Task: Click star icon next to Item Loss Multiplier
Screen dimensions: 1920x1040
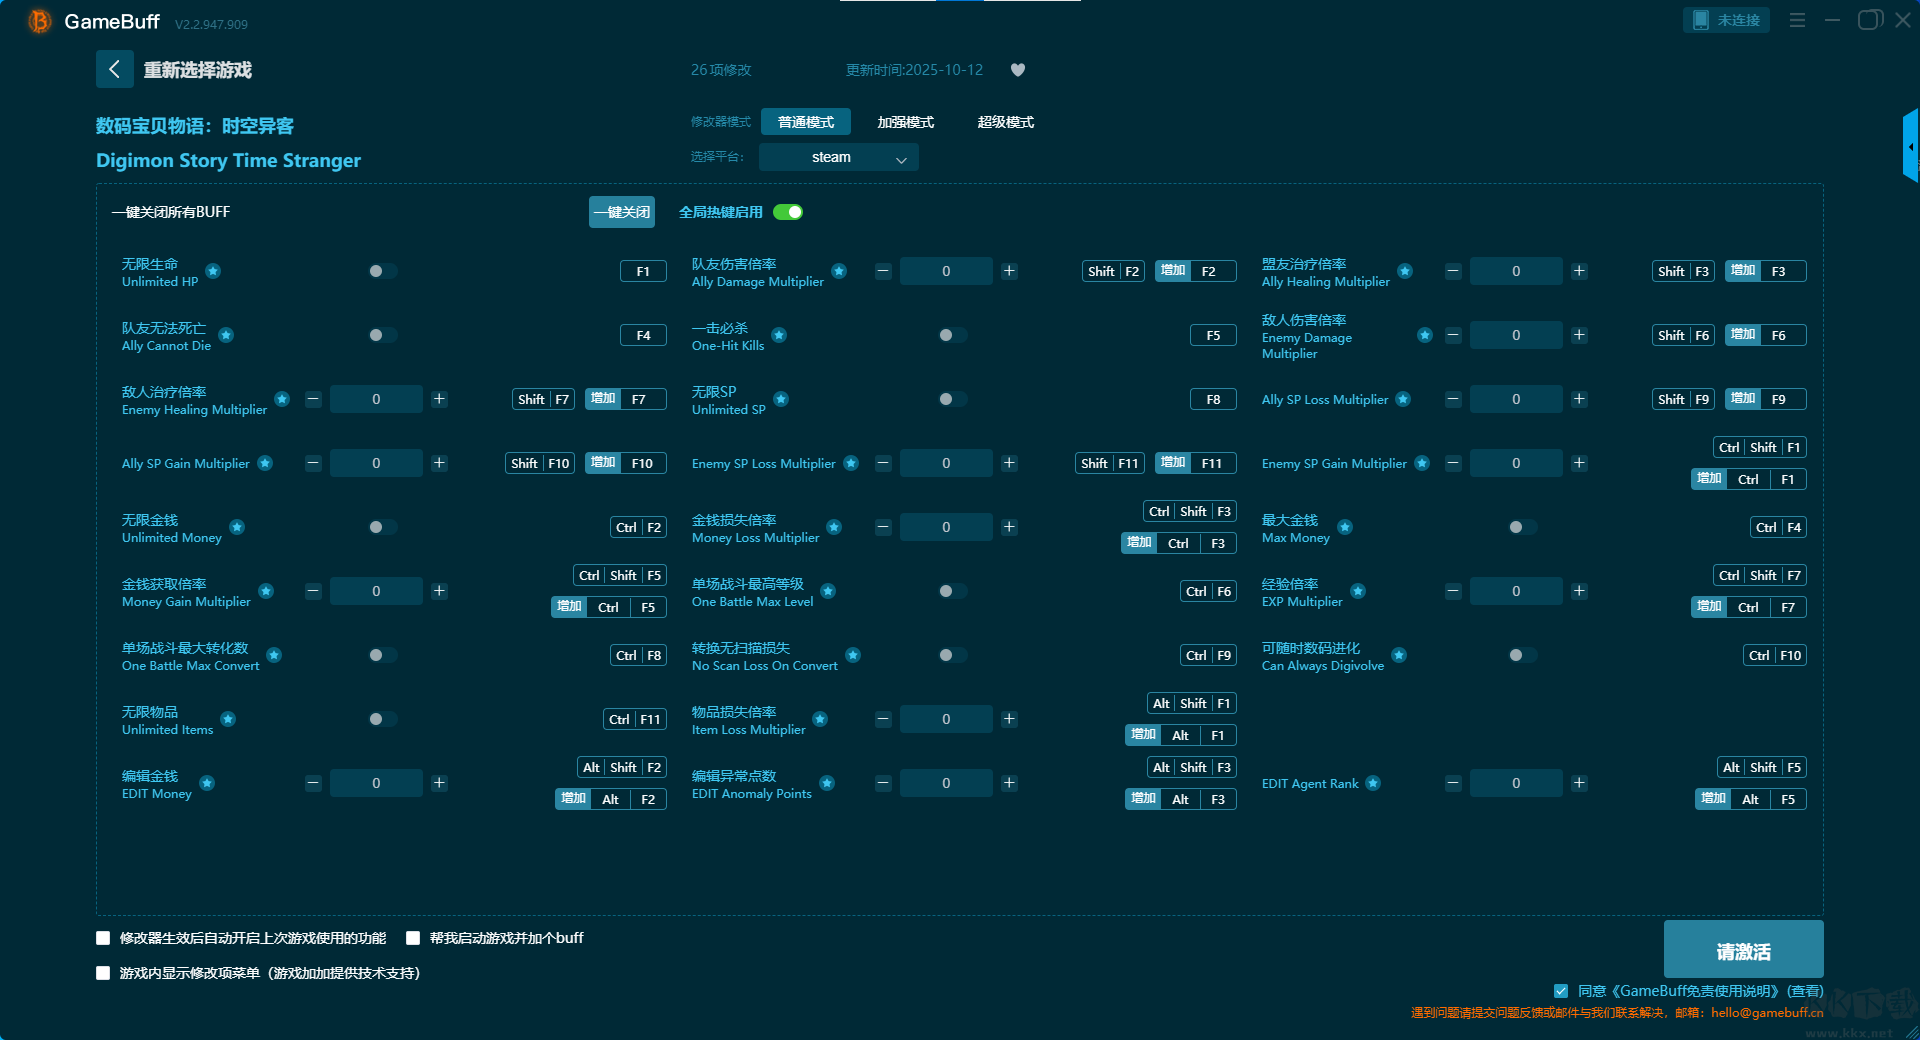Action: coord(820,719)
